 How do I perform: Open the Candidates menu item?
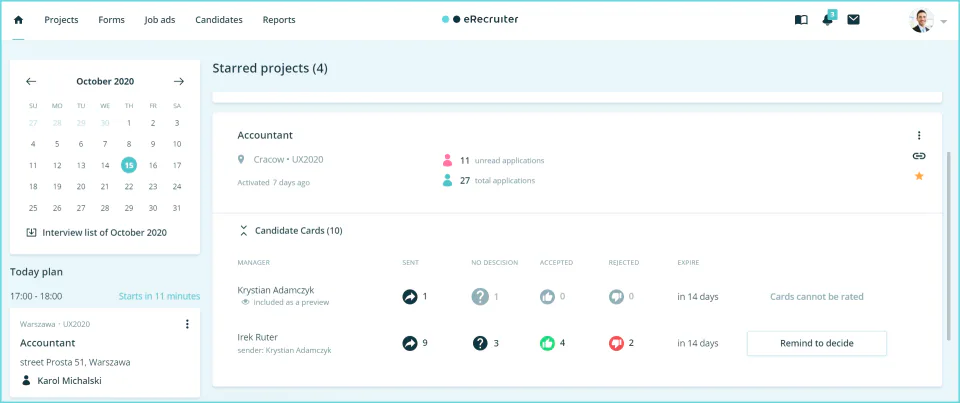219,20
